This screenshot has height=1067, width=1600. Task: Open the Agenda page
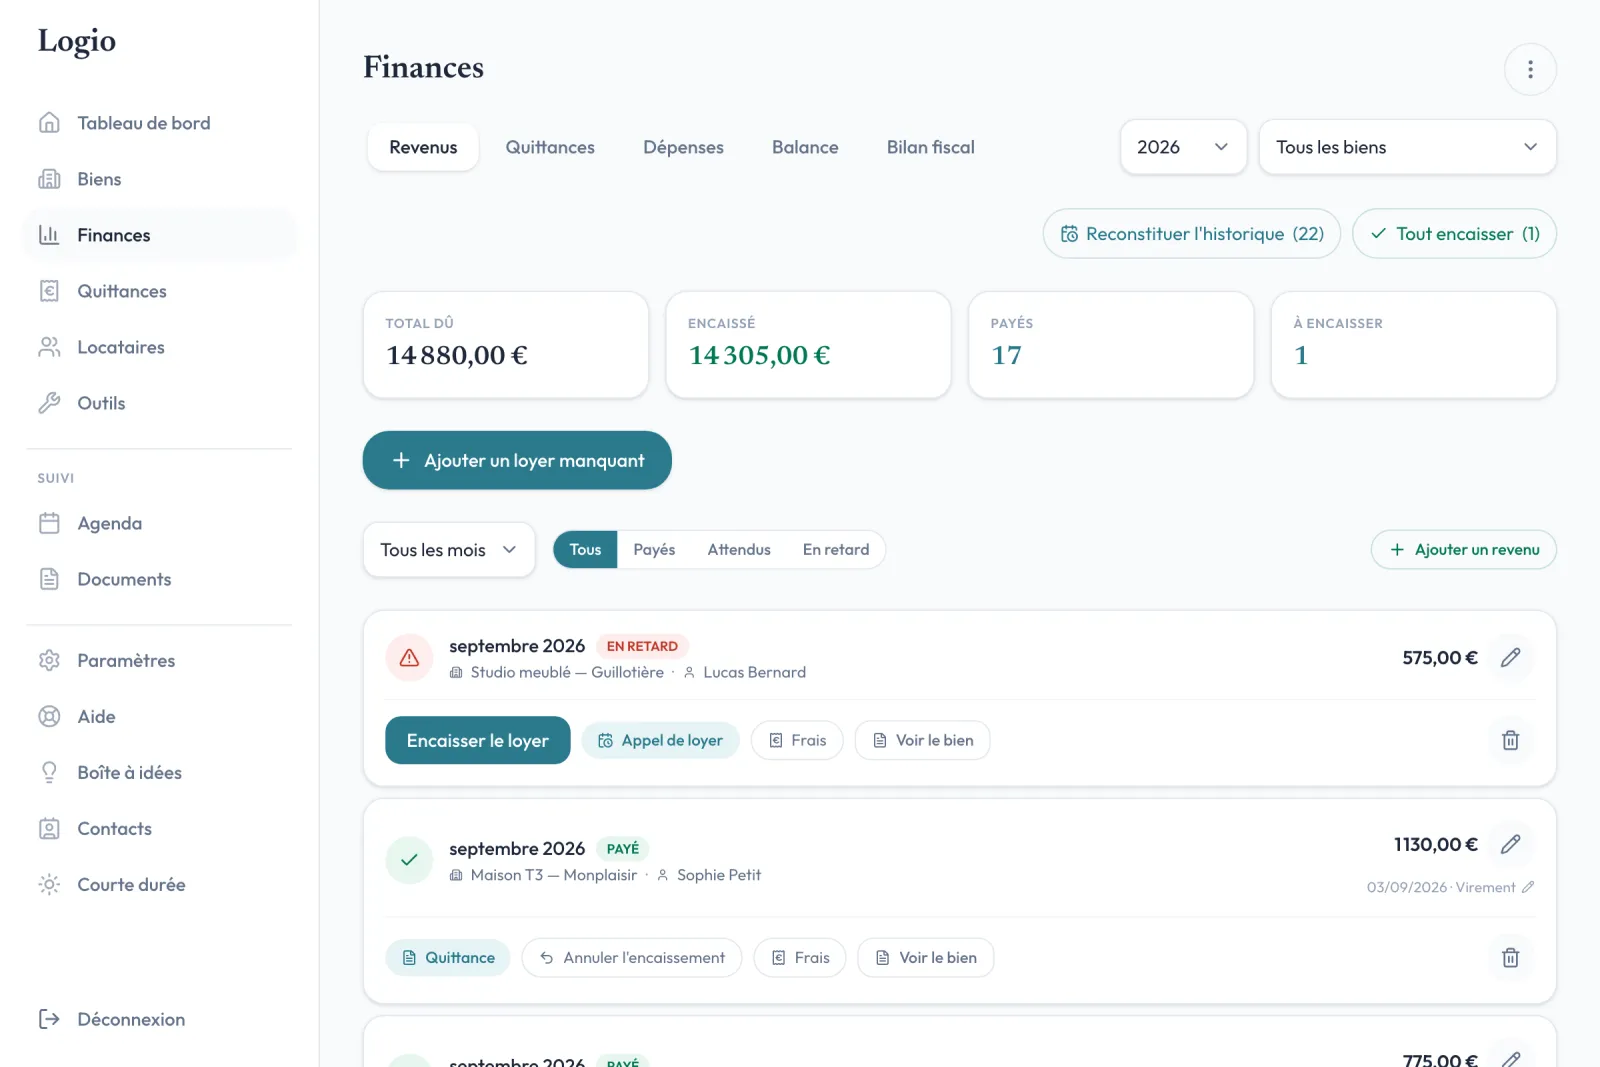160,523
